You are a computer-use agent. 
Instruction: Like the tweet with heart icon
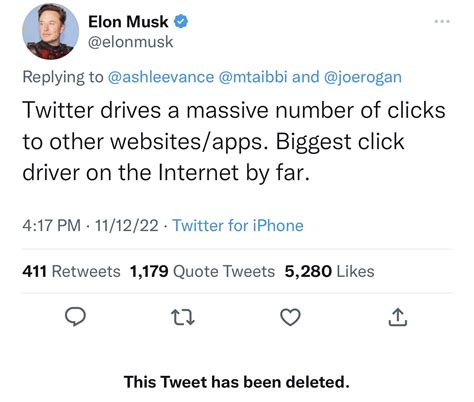coord(290,317)
